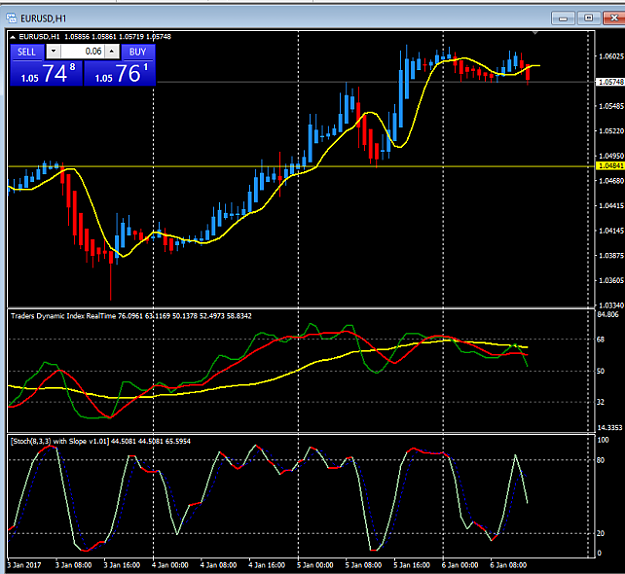Screen dimensions: 625x574
Task: Click the chart shift triangle marker at top
Action: tap(535, 33)
